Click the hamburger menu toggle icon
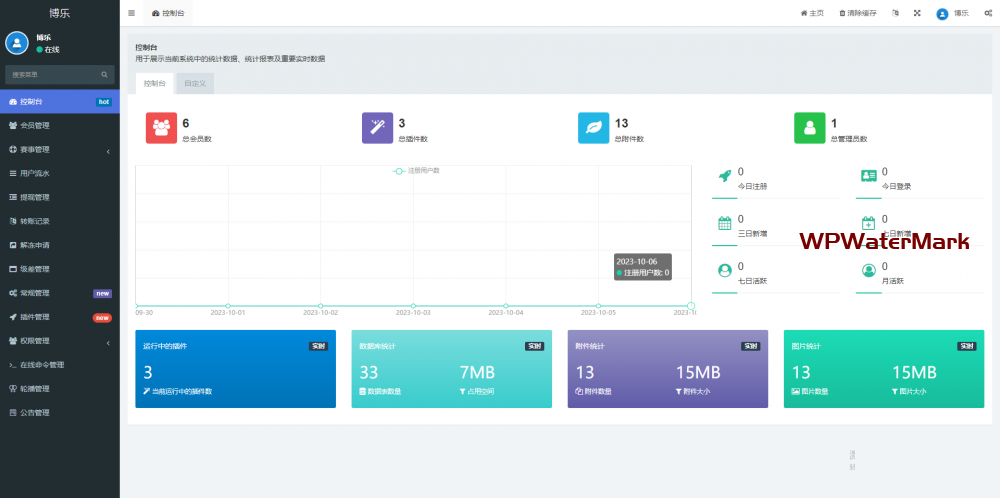1000x498 pixels. 132,13
